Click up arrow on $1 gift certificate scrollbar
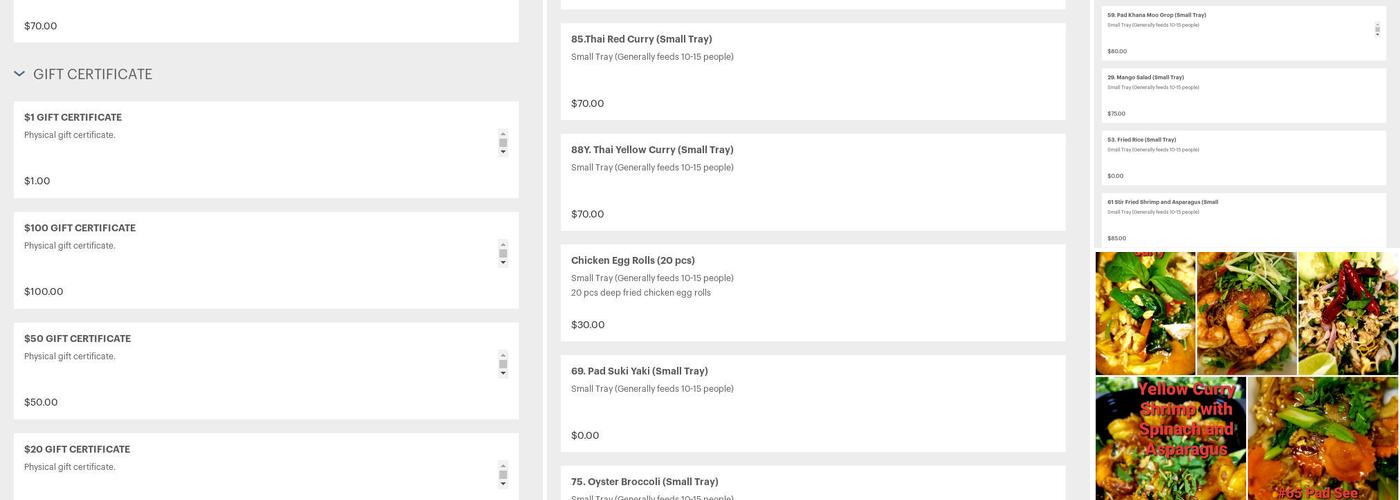This screenshot has width=1400, height=500. (x=503, y=133)
